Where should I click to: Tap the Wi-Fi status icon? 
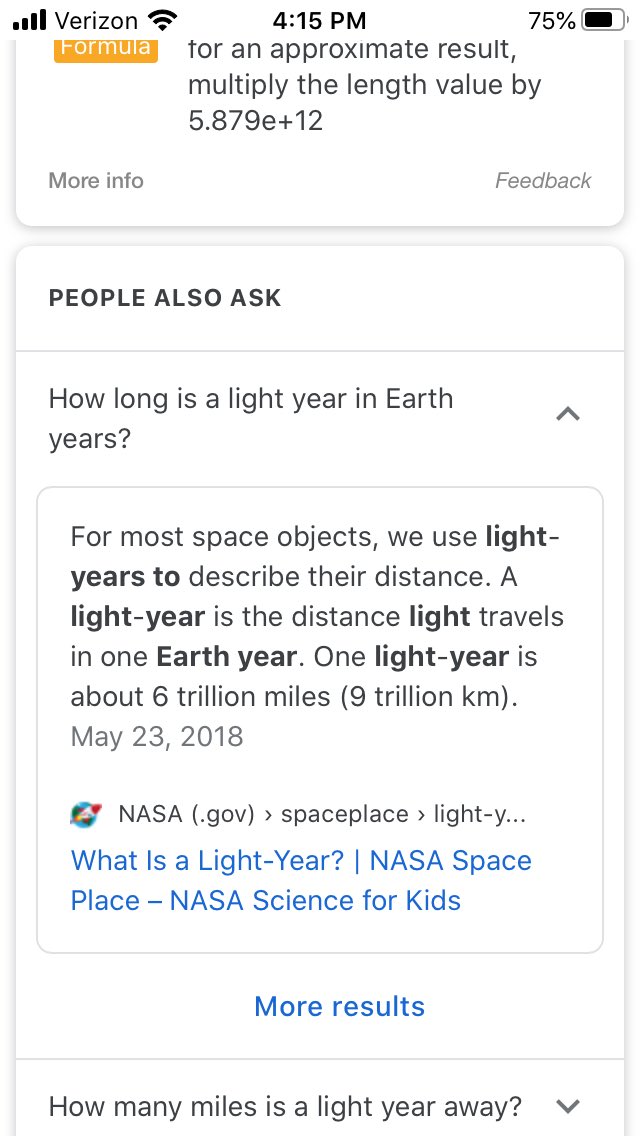(161, 20)
